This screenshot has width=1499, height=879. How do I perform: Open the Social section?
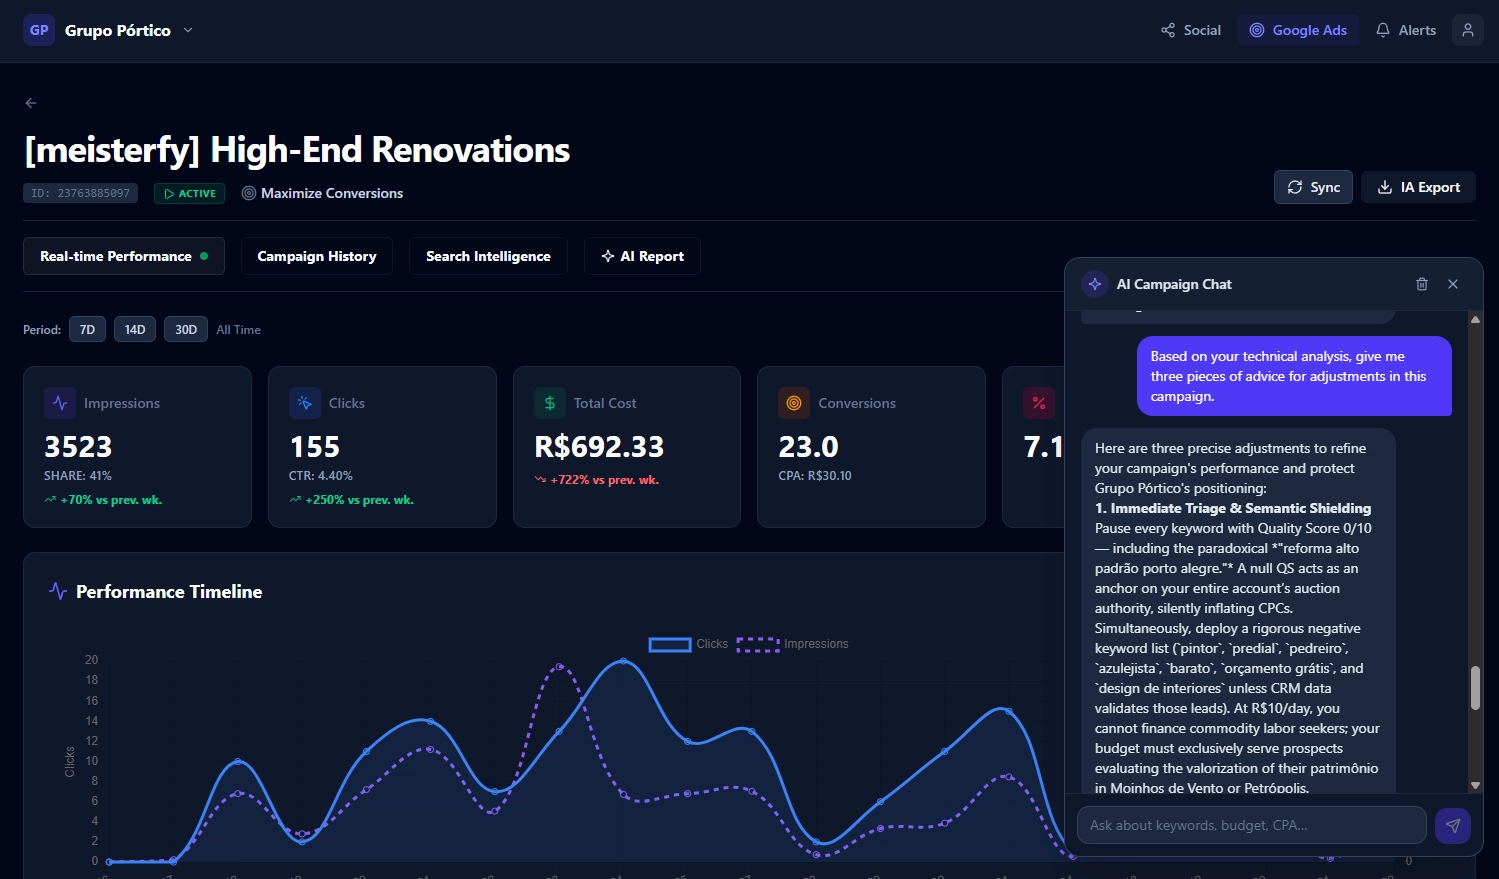click(1191, 30)
